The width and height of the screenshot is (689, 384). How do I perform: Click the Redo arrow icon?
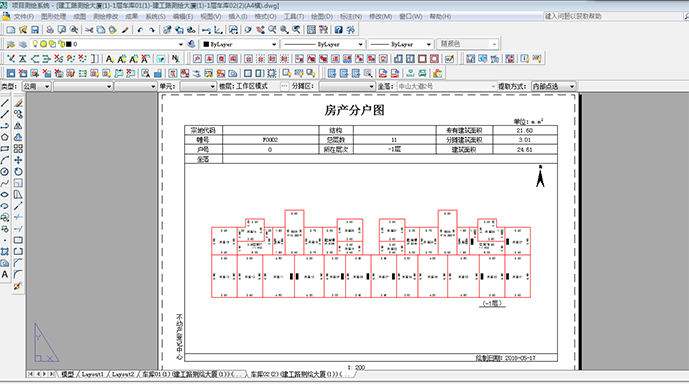[152, 30]
